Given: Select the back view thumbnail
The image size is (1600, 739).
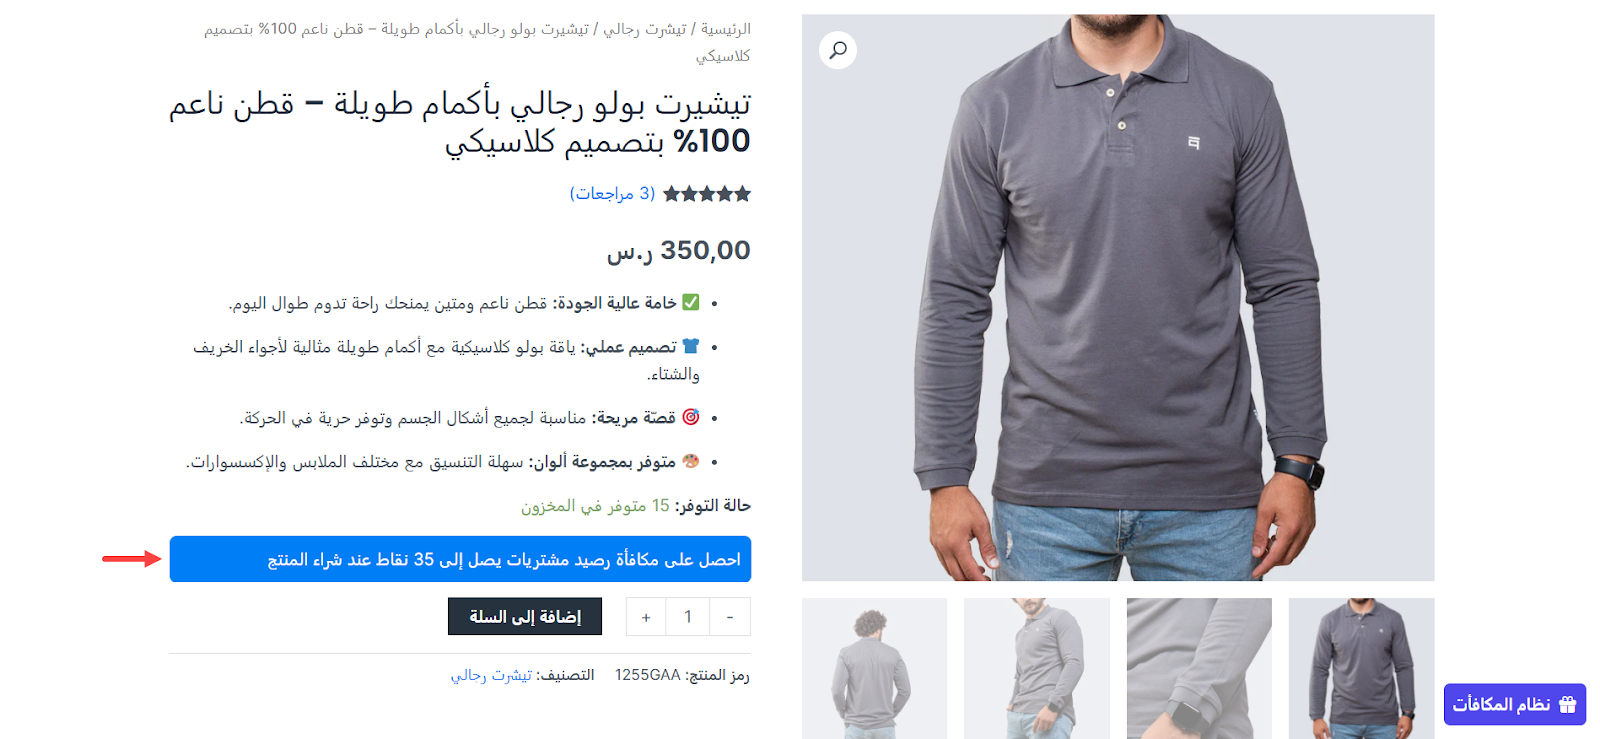Looking at the screenshot, I should tap(875, 668).
